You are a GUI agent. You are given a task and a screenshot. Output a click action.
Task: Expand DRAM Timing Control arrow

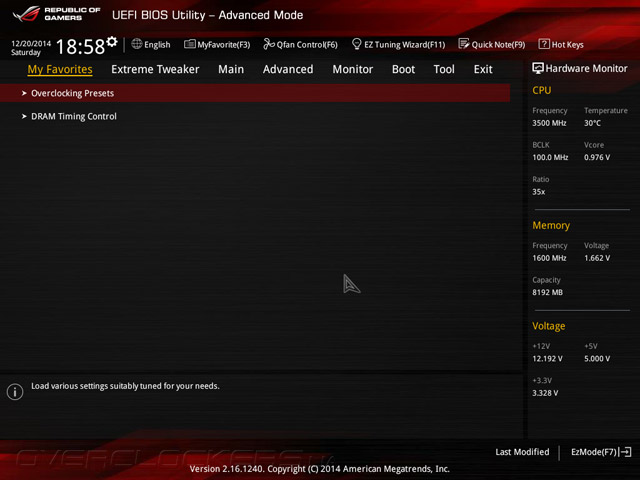pos(24,116)
